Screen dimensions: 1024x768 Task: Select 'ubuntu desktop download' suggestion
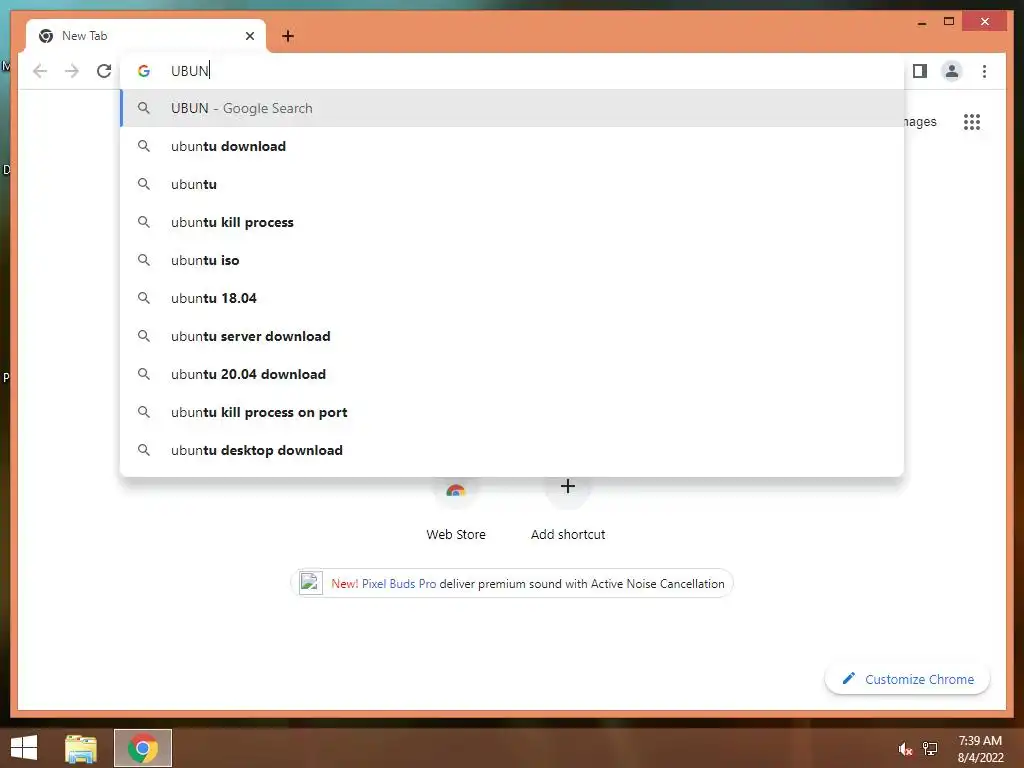click(512, 450)
